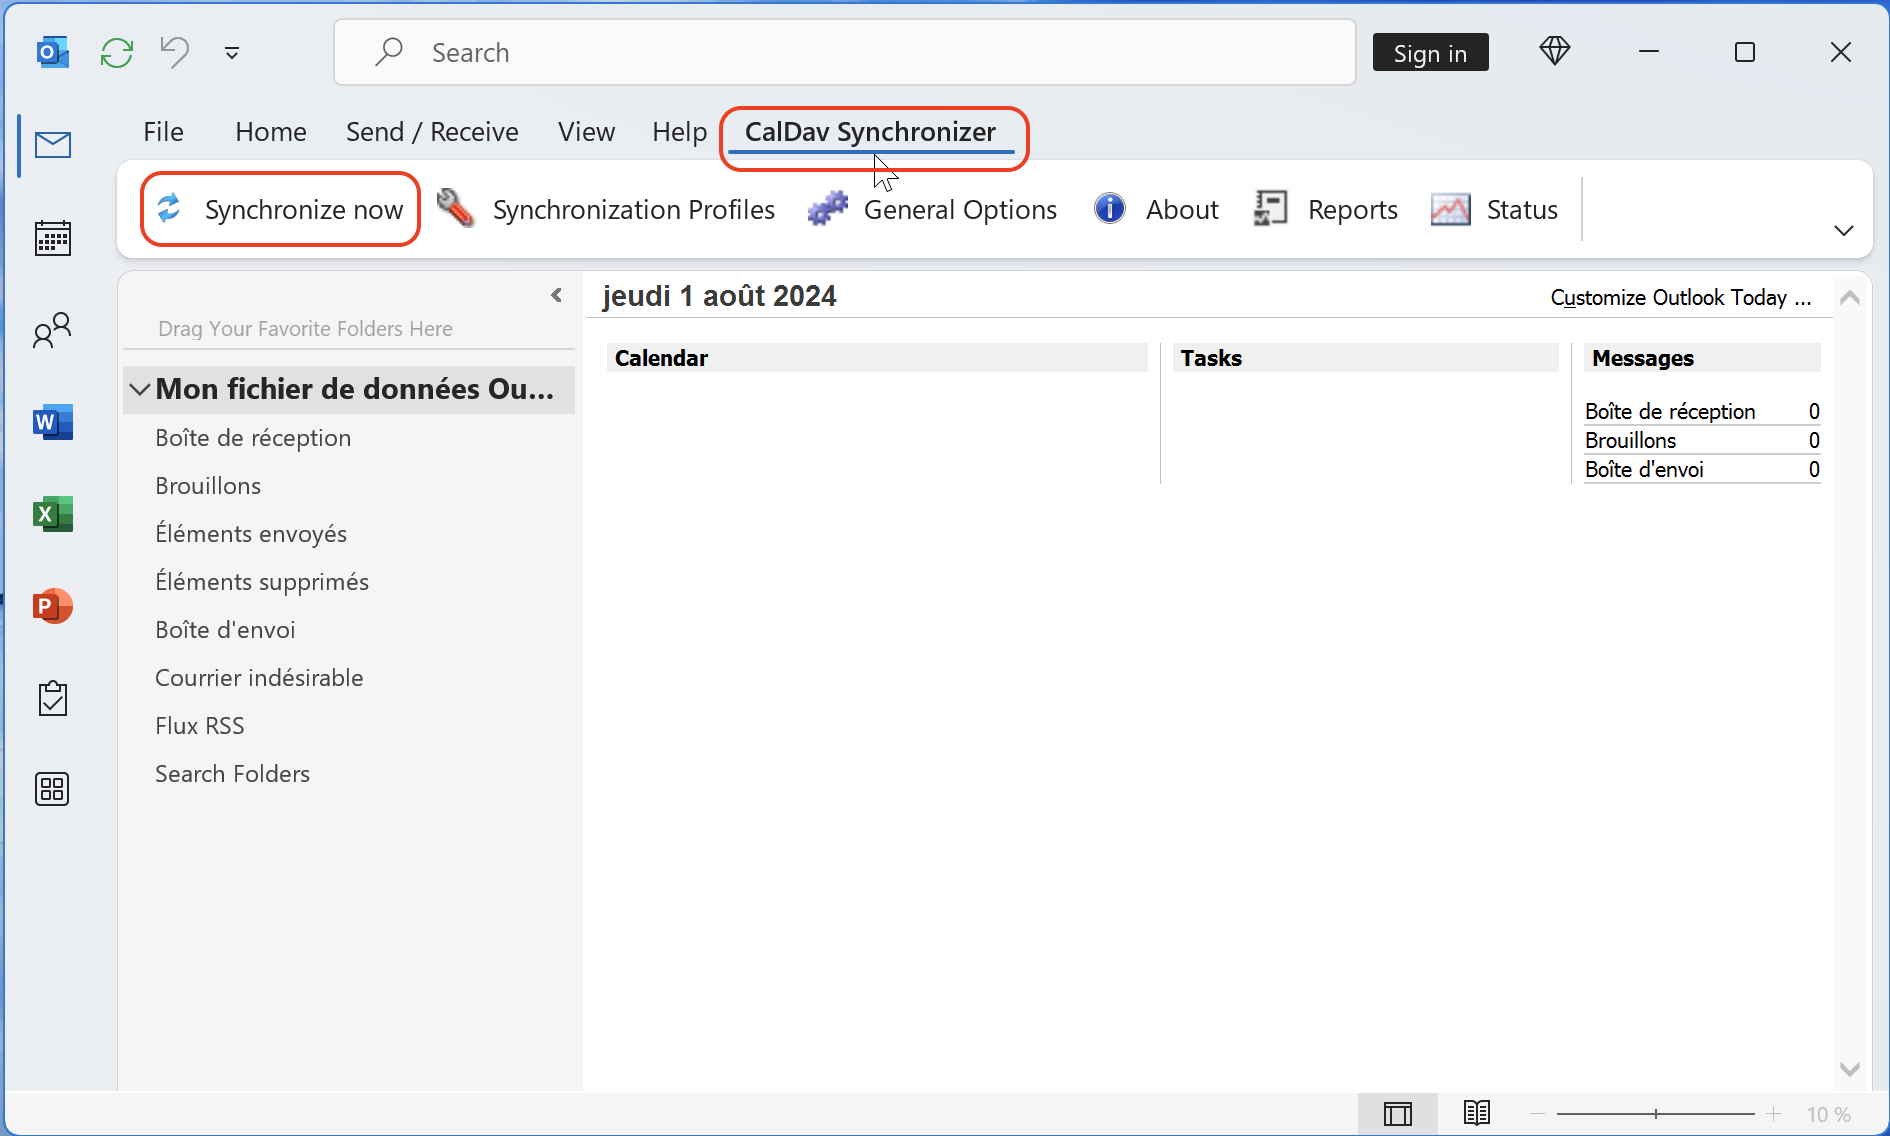Click the diamond premium icon
1890x1136 pixels.
coord(1555,51)
